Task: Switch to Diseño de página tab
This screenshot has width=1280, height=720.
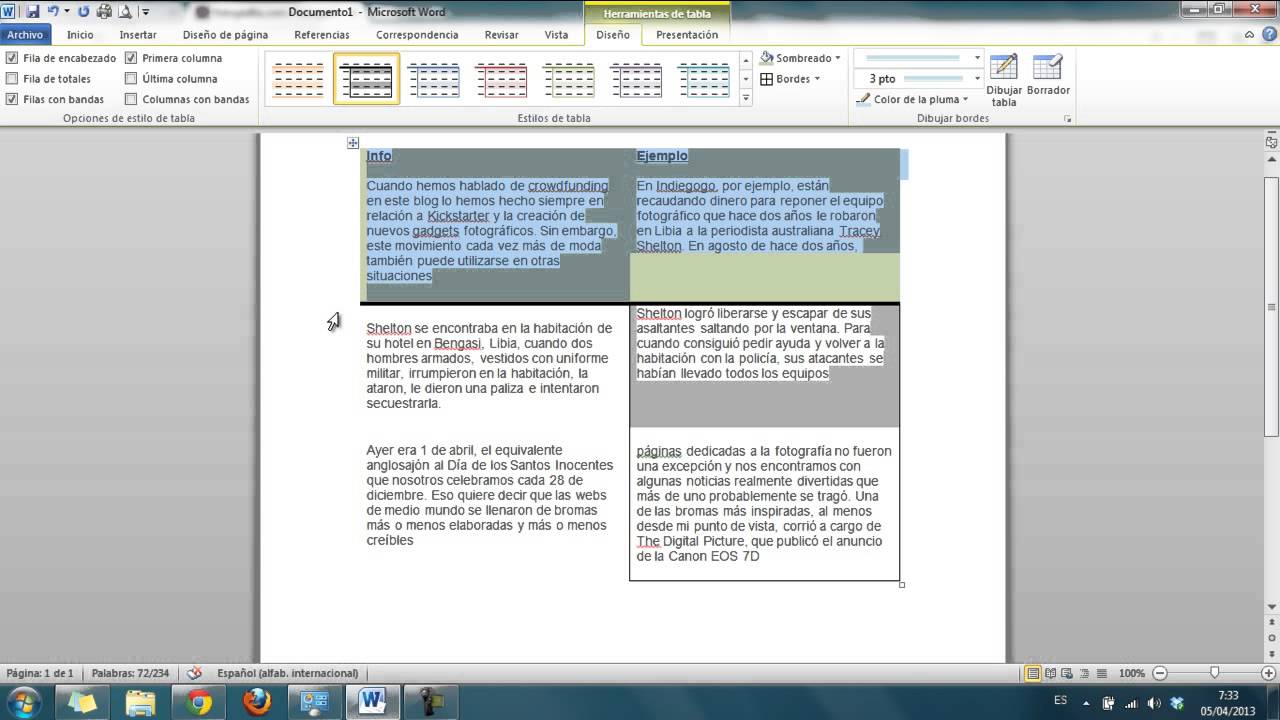Action: 225,34
